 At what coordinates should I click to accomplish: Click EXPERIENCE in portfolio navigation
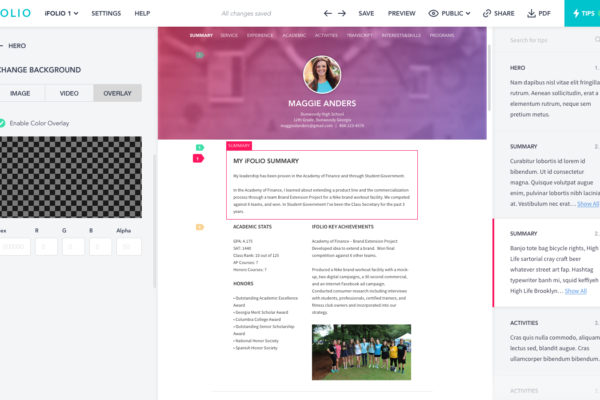260,35
